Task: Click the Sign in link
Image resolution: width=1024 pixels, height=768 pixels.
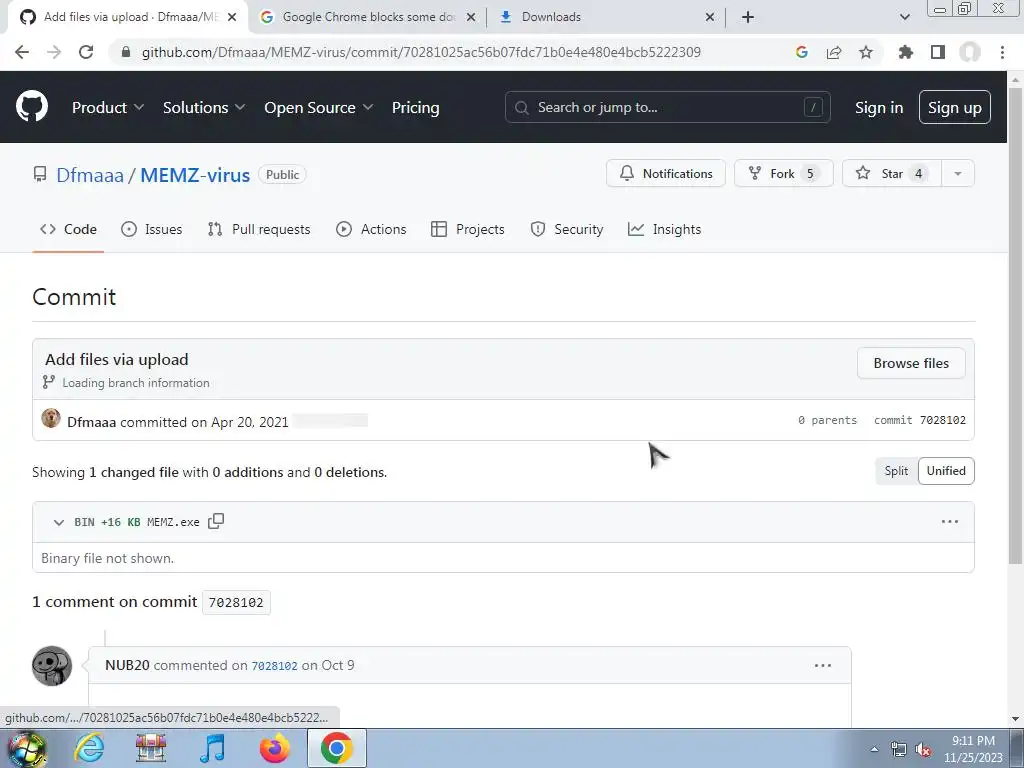Action: (879, 108)
